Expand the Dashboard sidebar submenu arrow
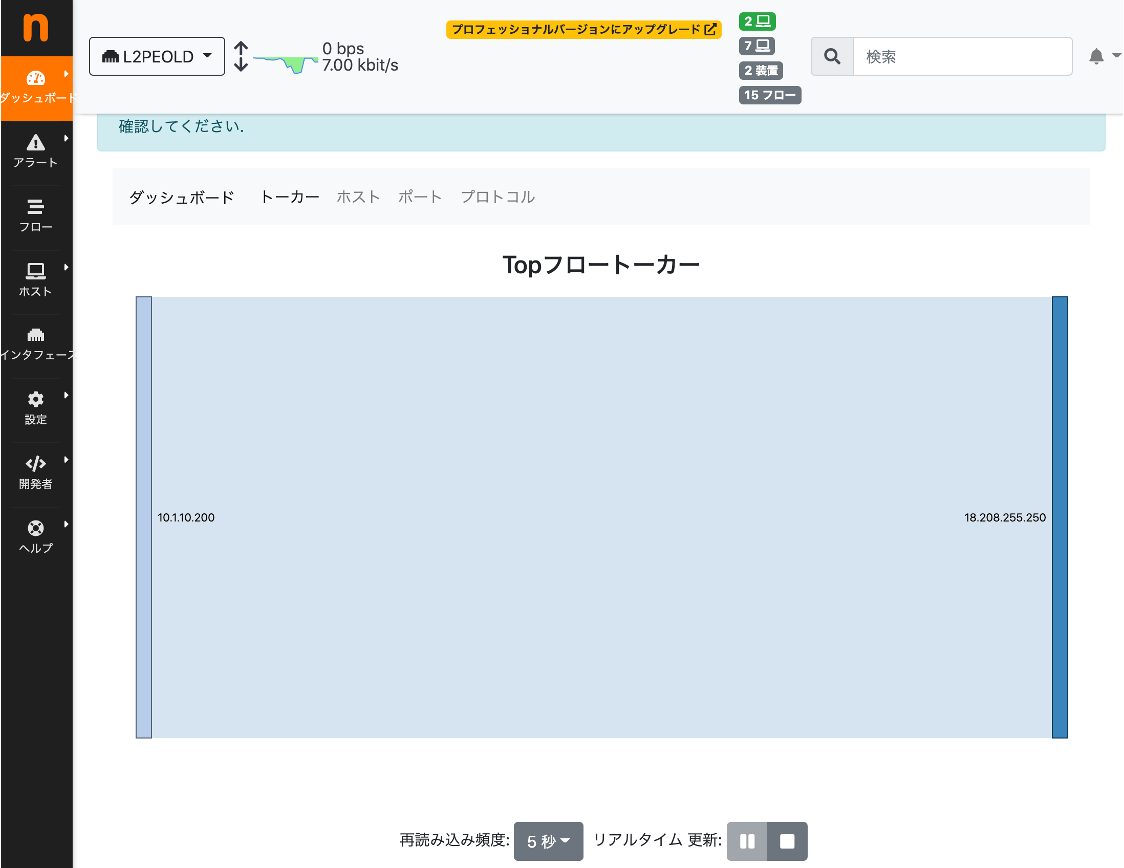This screenshot has height=868, width=1124. pos(66,74)
